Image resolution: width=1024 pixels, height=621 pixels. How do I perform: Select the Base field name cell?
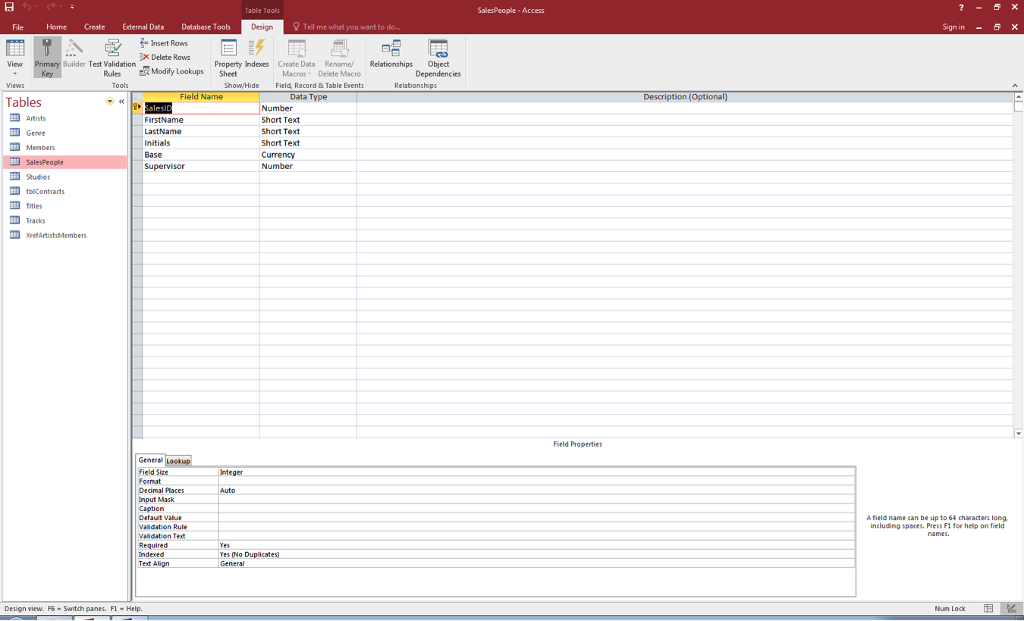tap(200, 155)
